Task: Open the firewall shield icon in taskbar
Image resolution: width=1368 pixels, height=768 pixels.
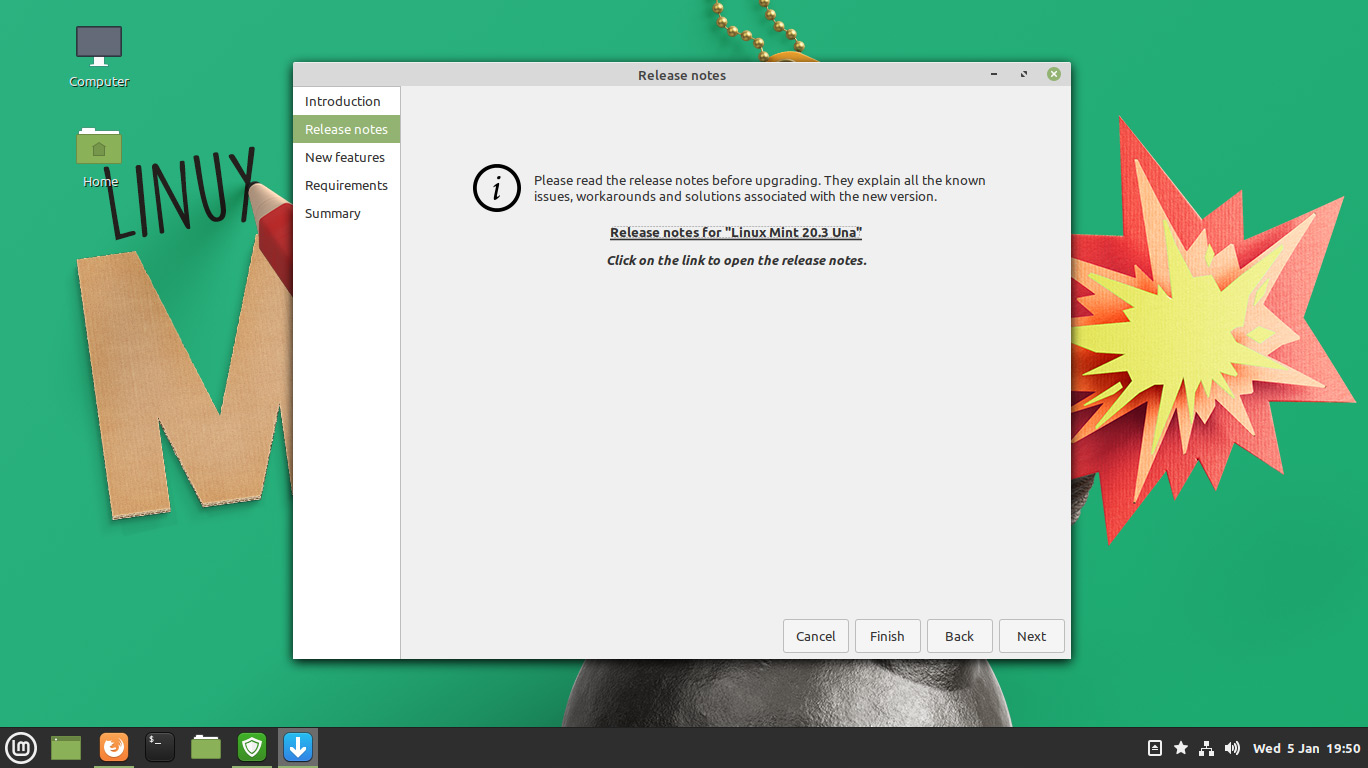Action: pos(251,747)
